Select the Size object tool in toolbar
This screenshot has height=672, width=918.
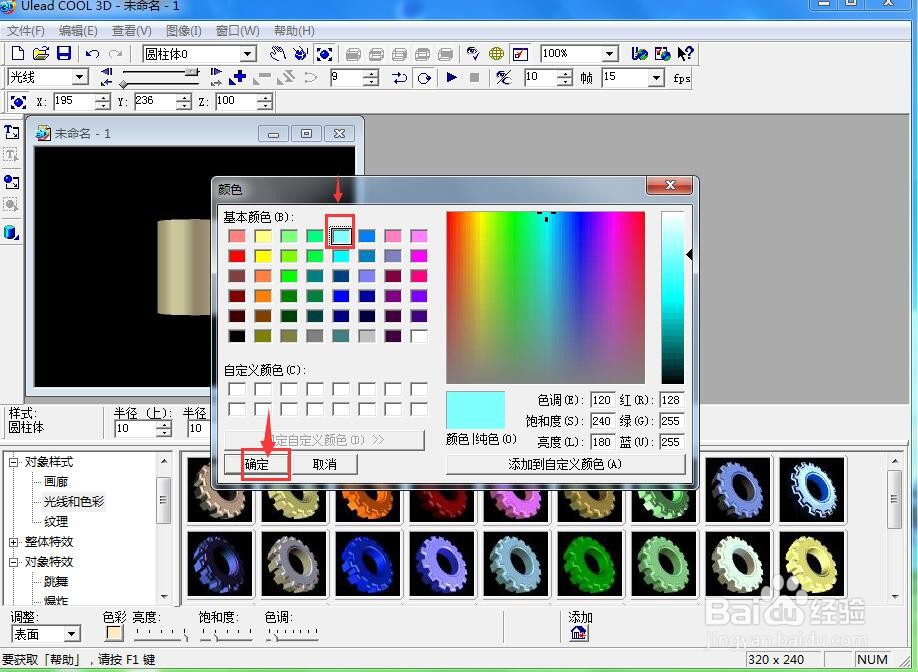(324, 54)
